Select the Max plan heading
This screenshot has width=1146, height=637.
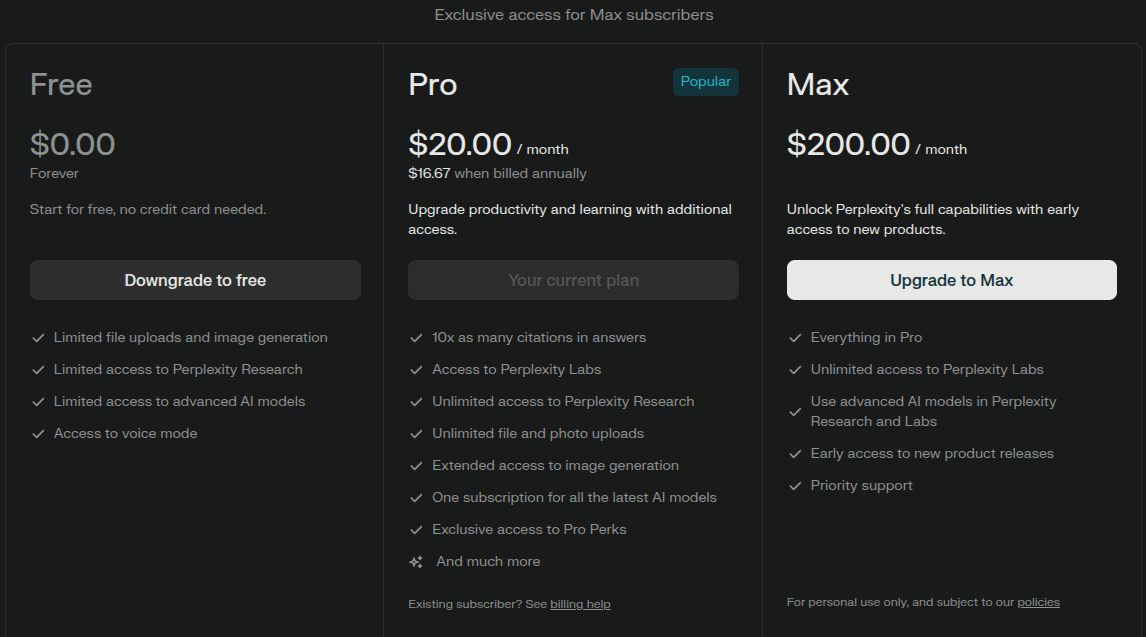[818, 85]
